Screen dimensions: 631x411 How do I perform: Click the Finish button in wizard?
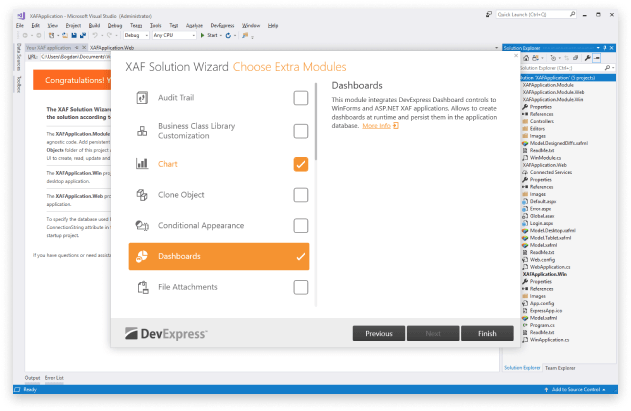(487, 333)
